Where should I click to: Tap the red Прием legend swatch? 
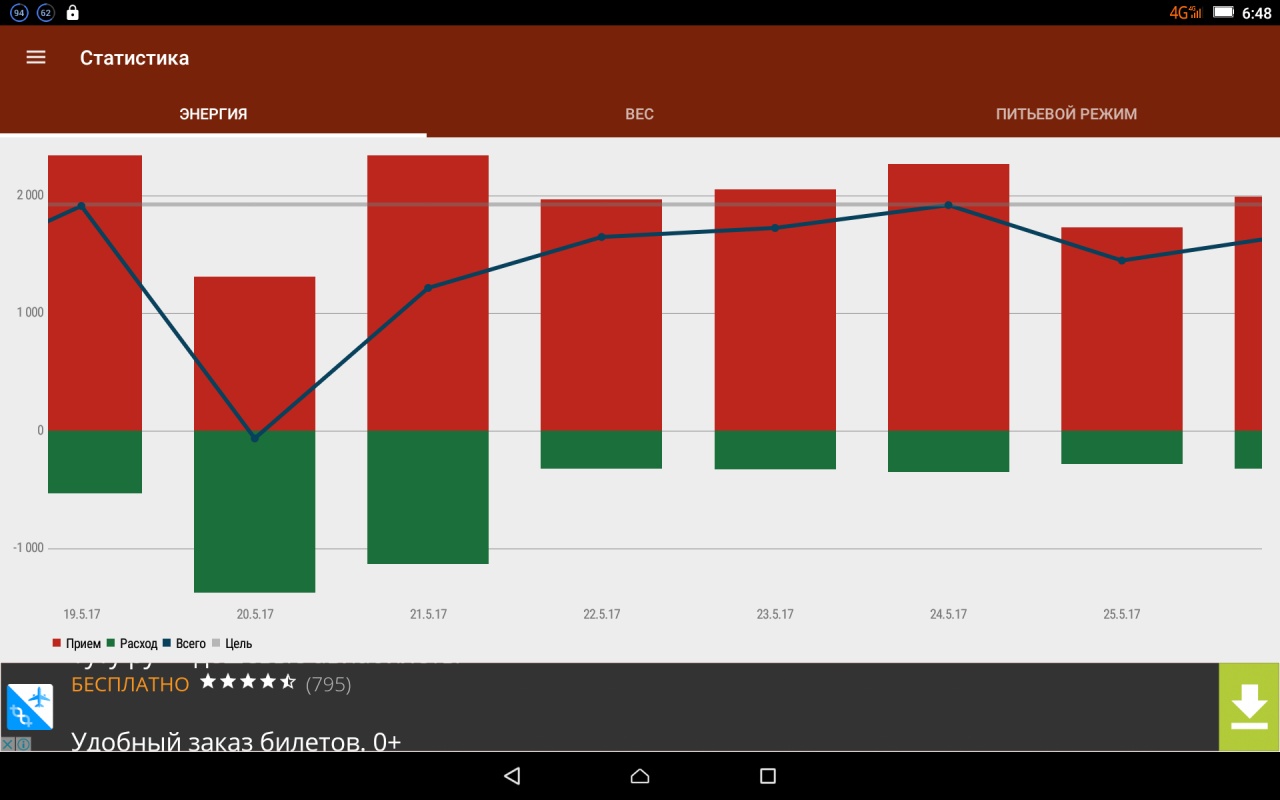[x=57, y=644]
